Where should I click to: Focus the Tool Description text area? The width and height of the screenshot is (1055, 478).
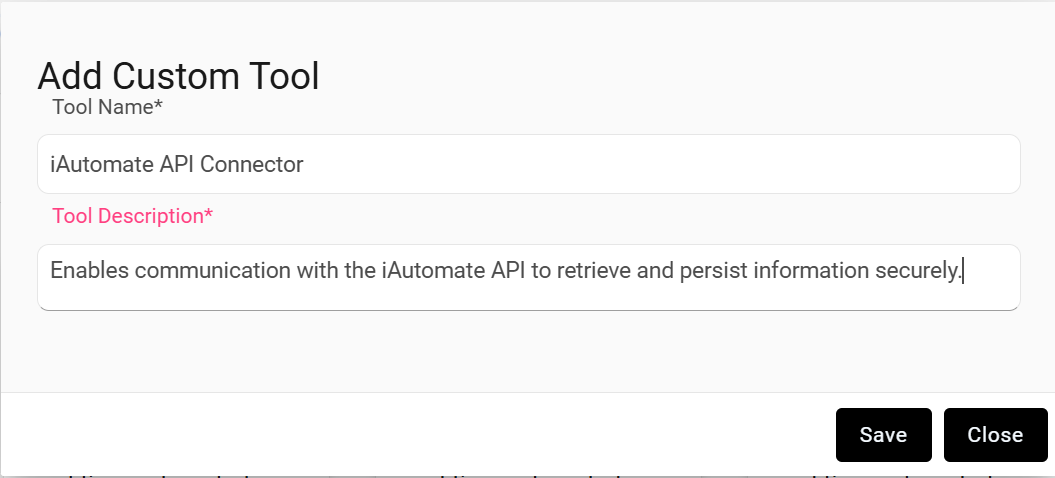tap(528, 277)
